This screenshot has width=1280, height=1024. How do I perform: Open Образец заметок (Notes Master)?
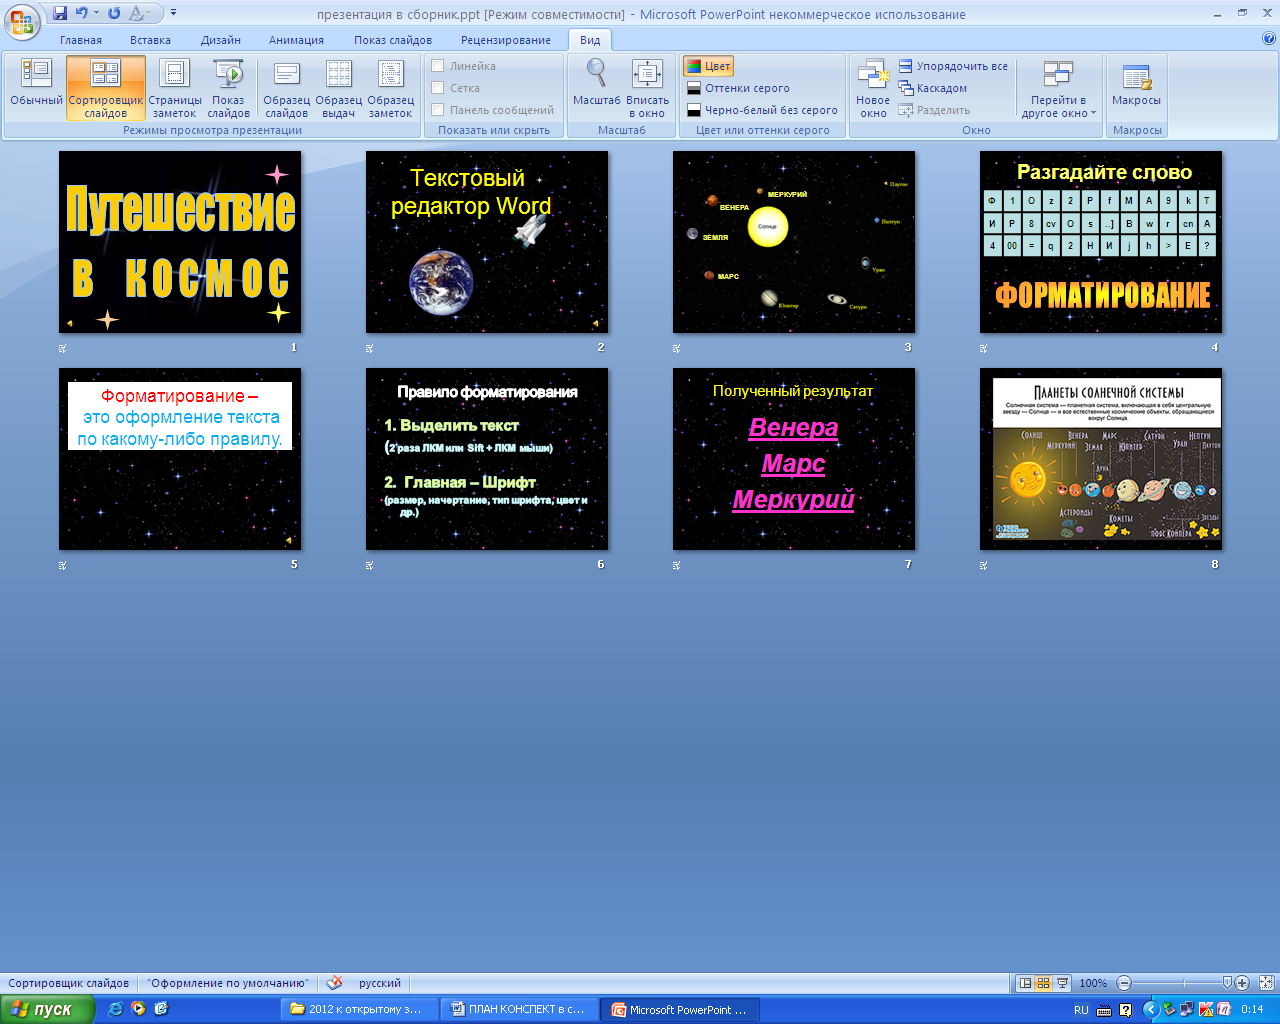click(x=391, y=89)
